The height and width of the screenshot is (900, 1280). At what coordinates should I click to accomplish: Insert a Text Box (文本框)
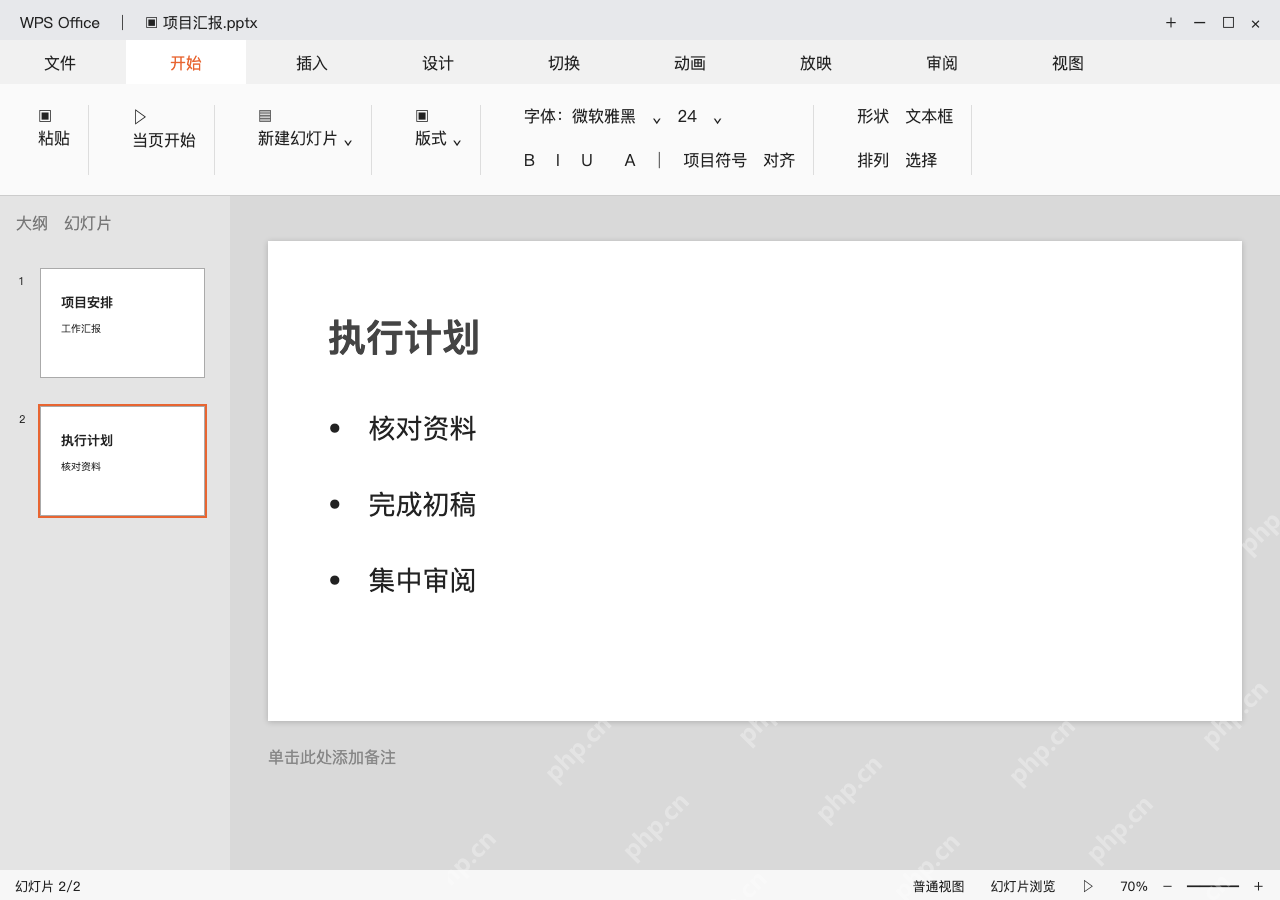click(929, 116)
